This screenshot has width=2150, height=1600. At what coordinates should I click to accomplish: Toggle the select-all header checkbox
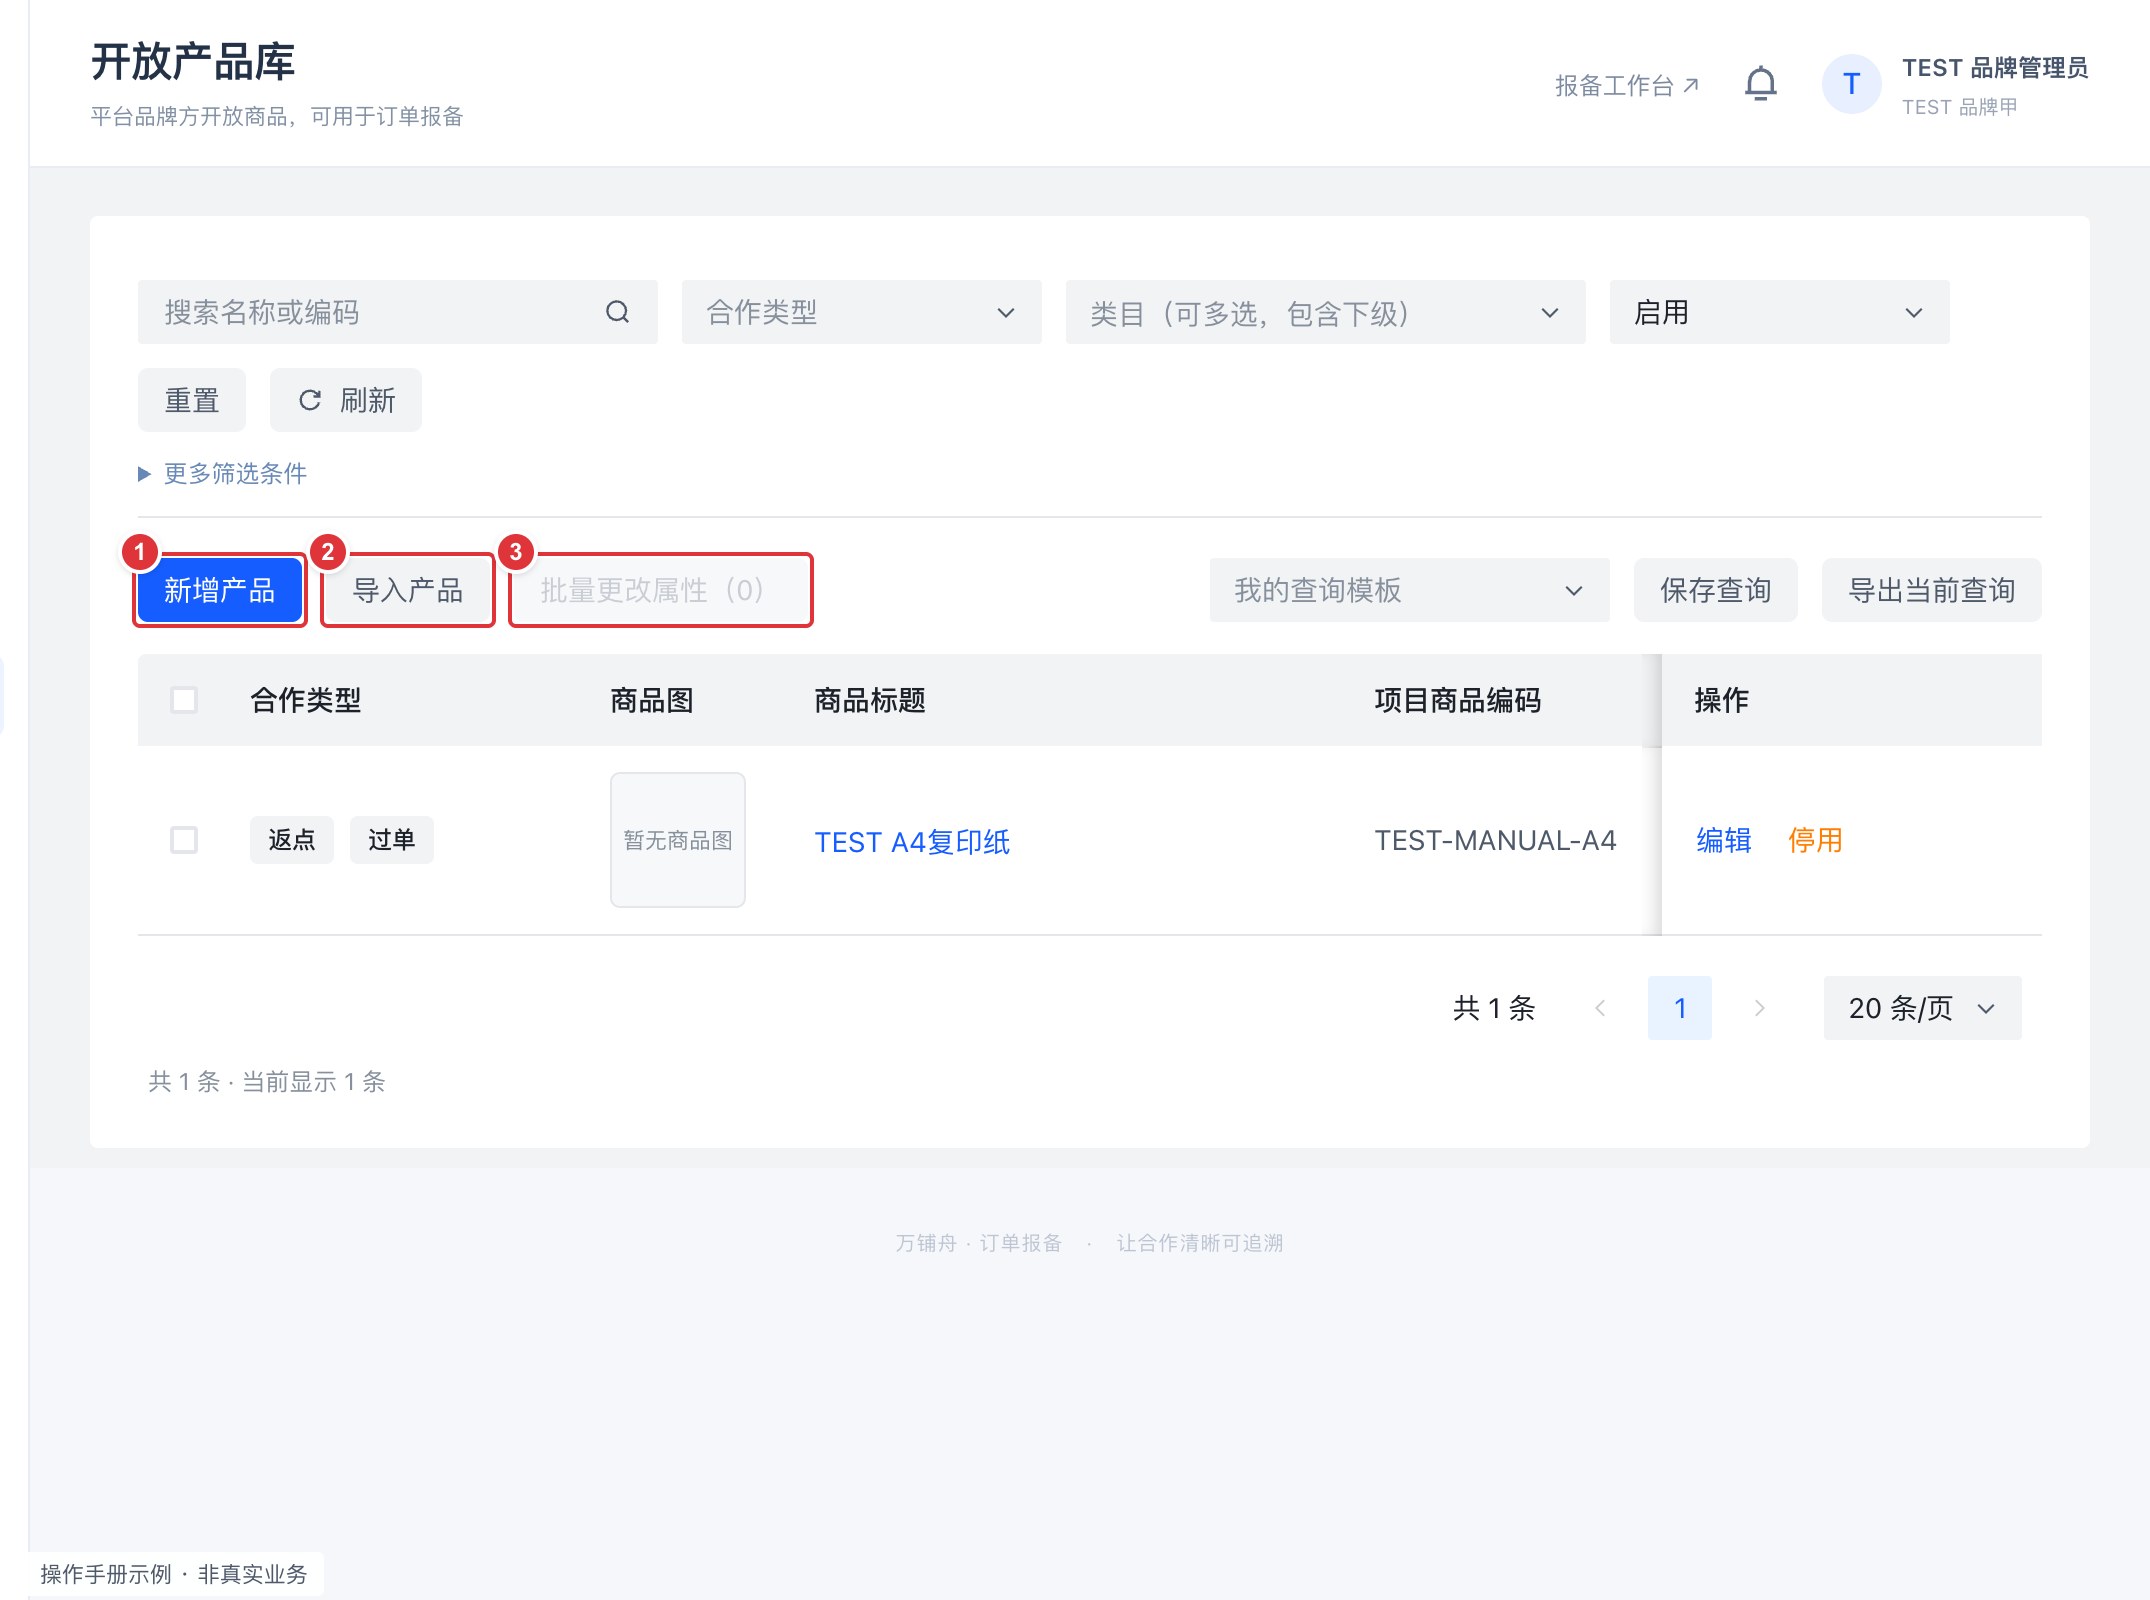[x=184, y=700]
